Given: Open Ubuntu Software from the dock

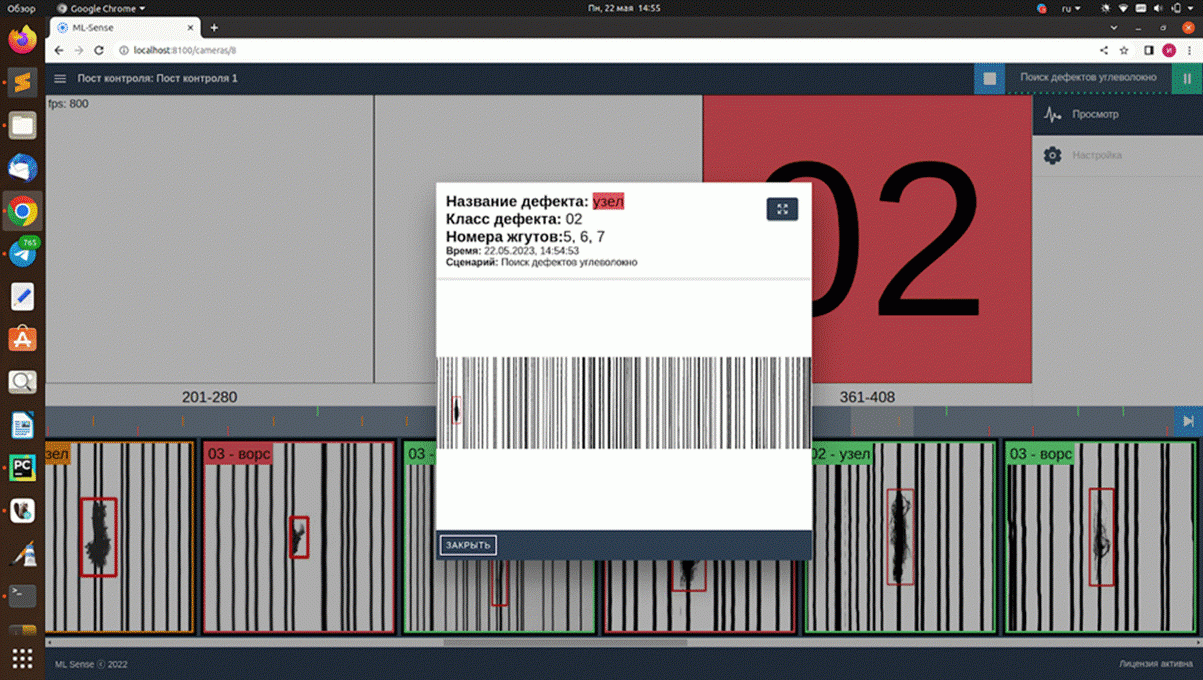Looking at the screenshot, I should point(22,339).
